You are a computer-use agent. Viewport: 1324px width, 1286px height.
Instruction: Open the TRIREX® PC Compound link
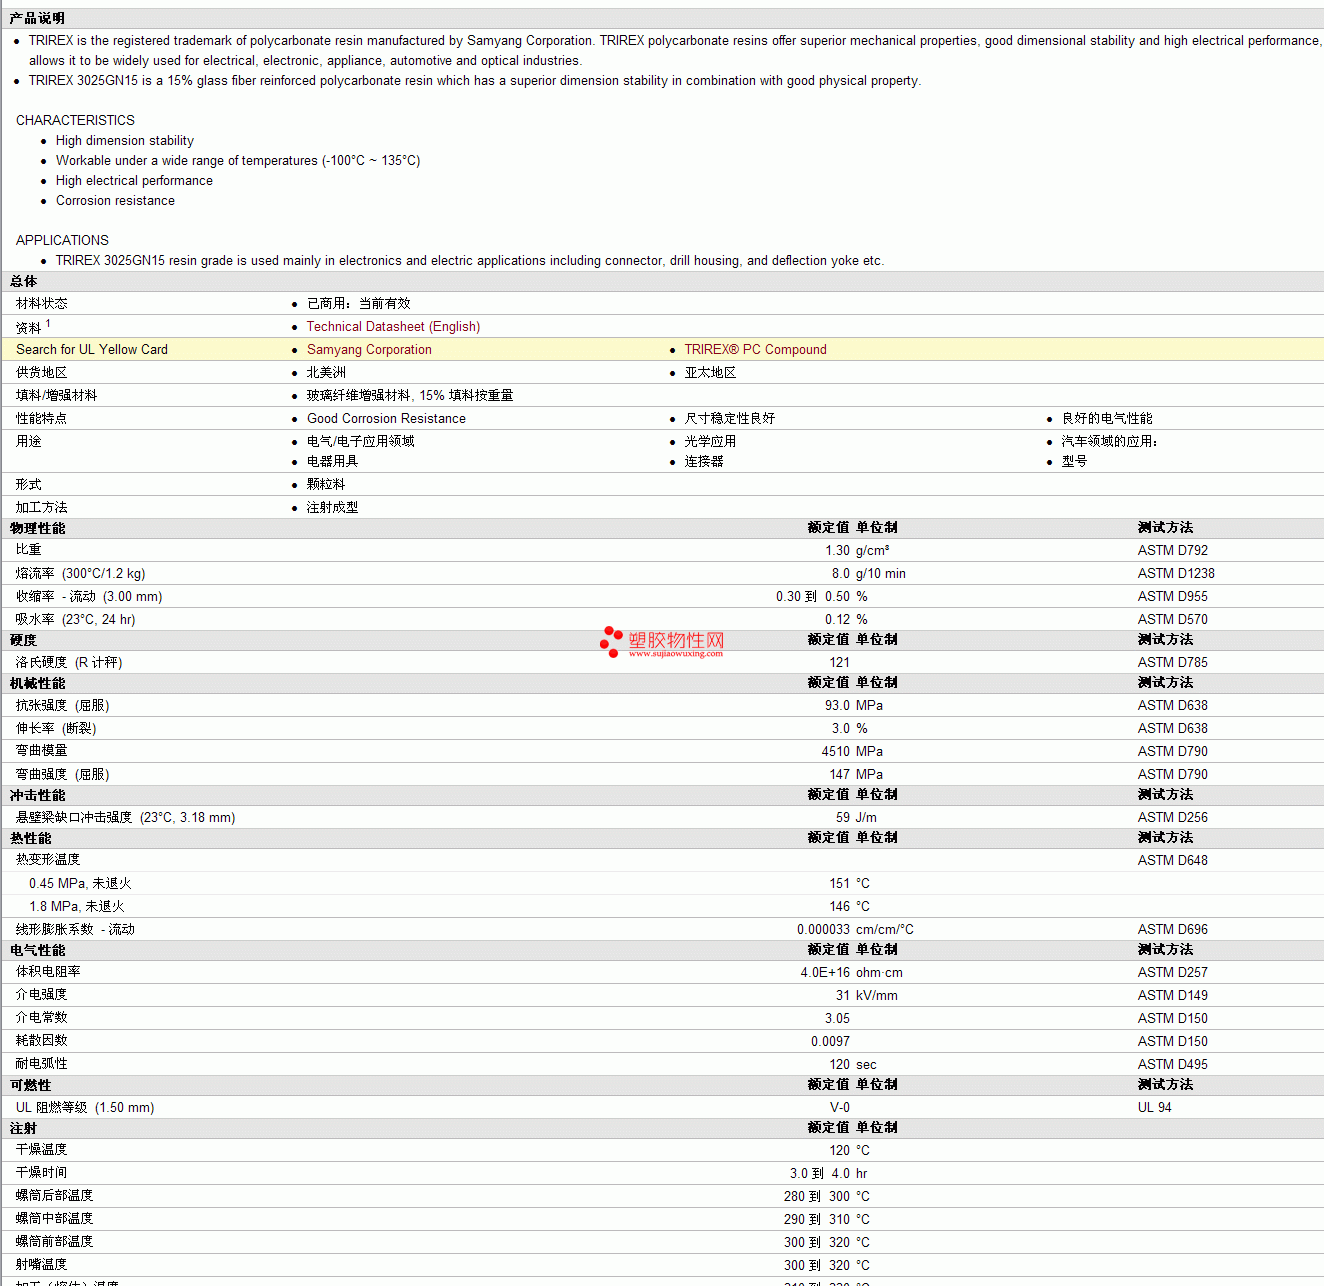[755, 350]
